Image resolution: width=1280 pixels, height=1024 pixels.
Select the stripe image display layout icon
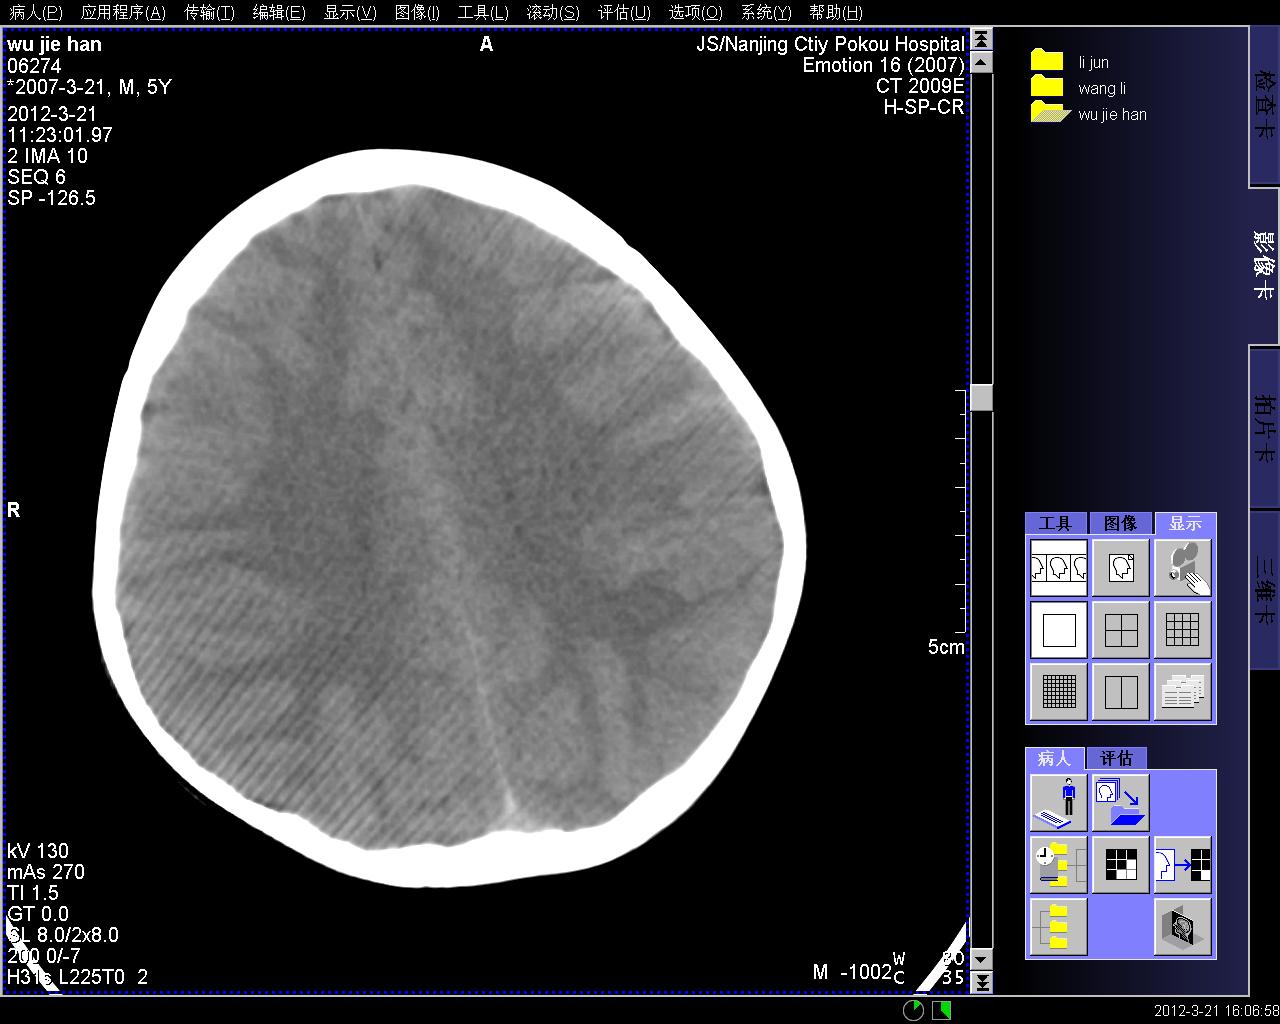tap(1058, 568)
